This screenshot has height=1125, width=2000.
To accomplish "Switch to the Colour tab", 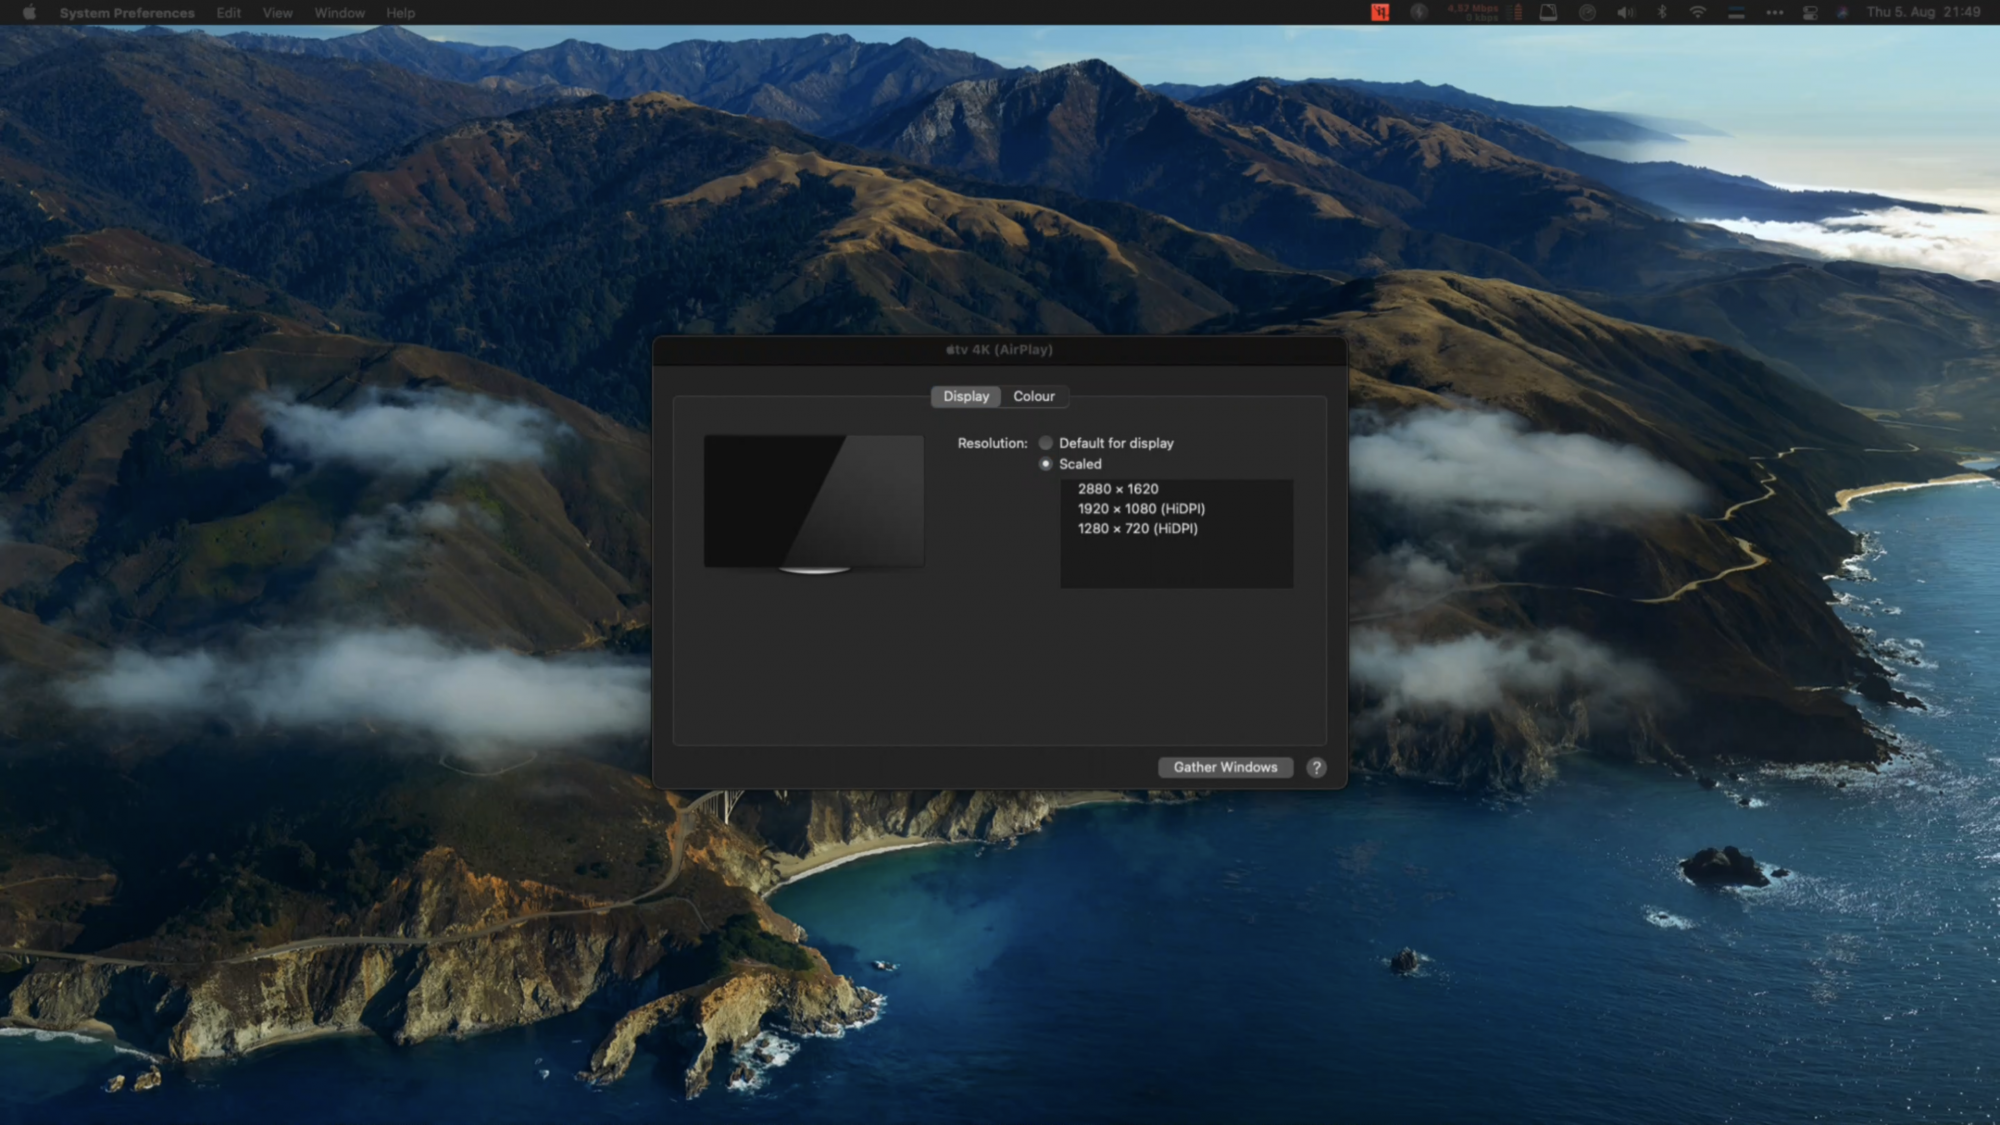I will [x=1034, y=397].
